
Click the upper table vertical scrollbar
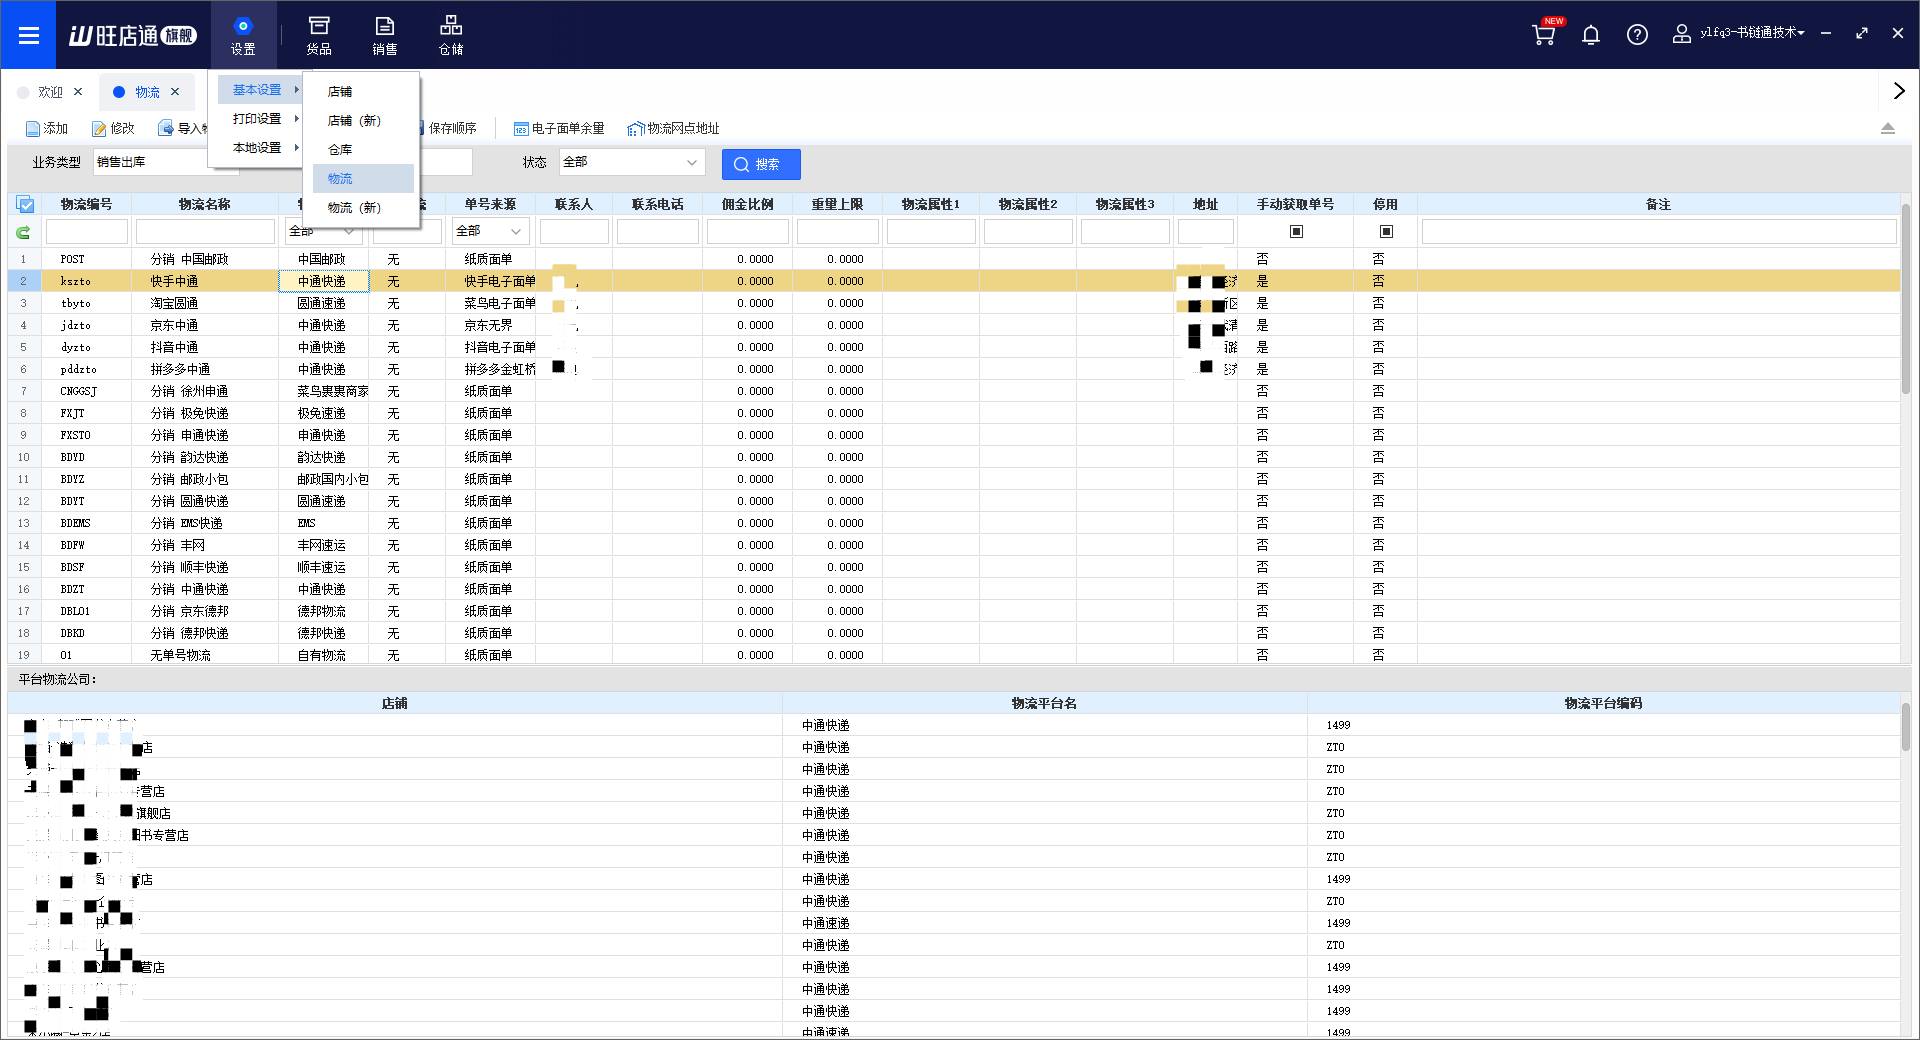coord(1906,299)
